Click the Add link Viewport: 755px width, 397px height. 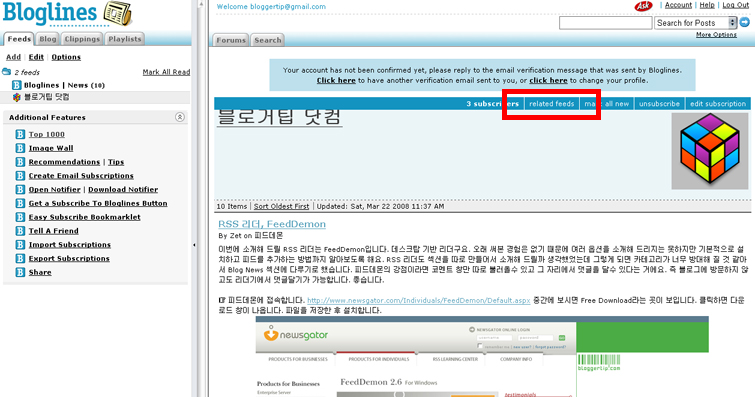click(x=13, y=57)
